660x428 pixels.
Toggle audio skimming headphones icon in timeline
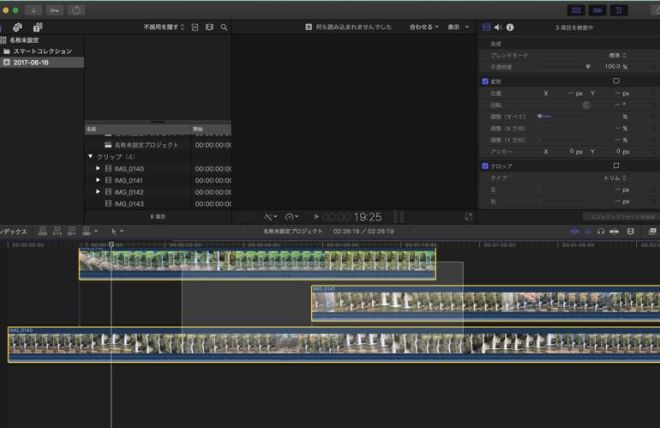(600, 231)
